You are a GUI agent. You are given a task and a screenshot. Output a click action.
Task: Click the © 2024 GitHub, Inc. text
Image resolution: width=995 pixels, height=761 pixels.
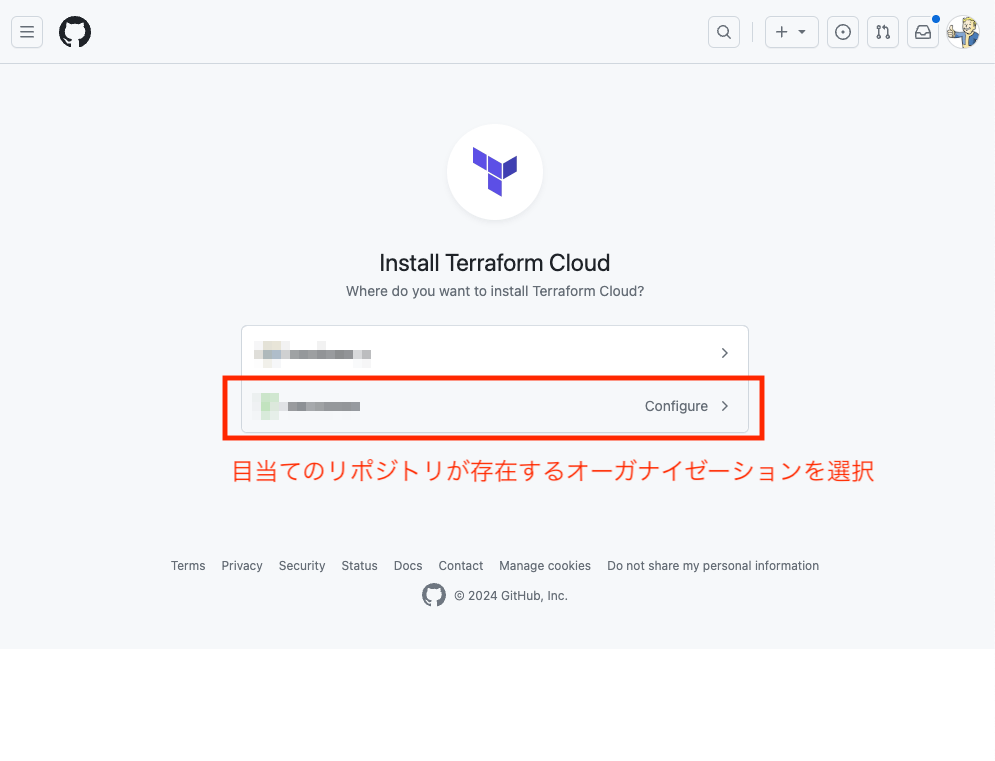[511, 596]
